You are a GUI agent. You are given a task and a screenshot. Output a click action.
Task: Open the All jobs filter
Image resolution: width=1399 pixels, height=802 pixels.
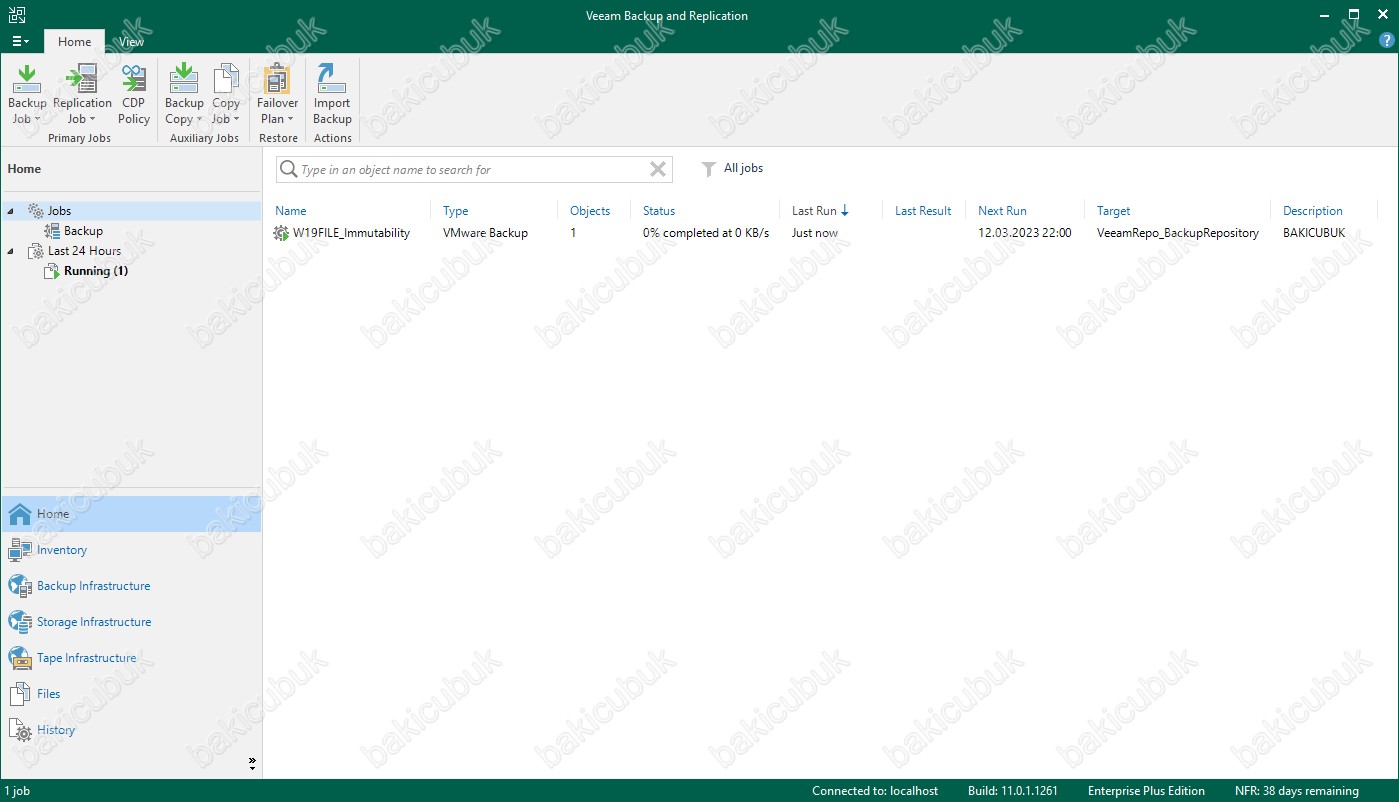pyautogui.click(x=743, y=168)
